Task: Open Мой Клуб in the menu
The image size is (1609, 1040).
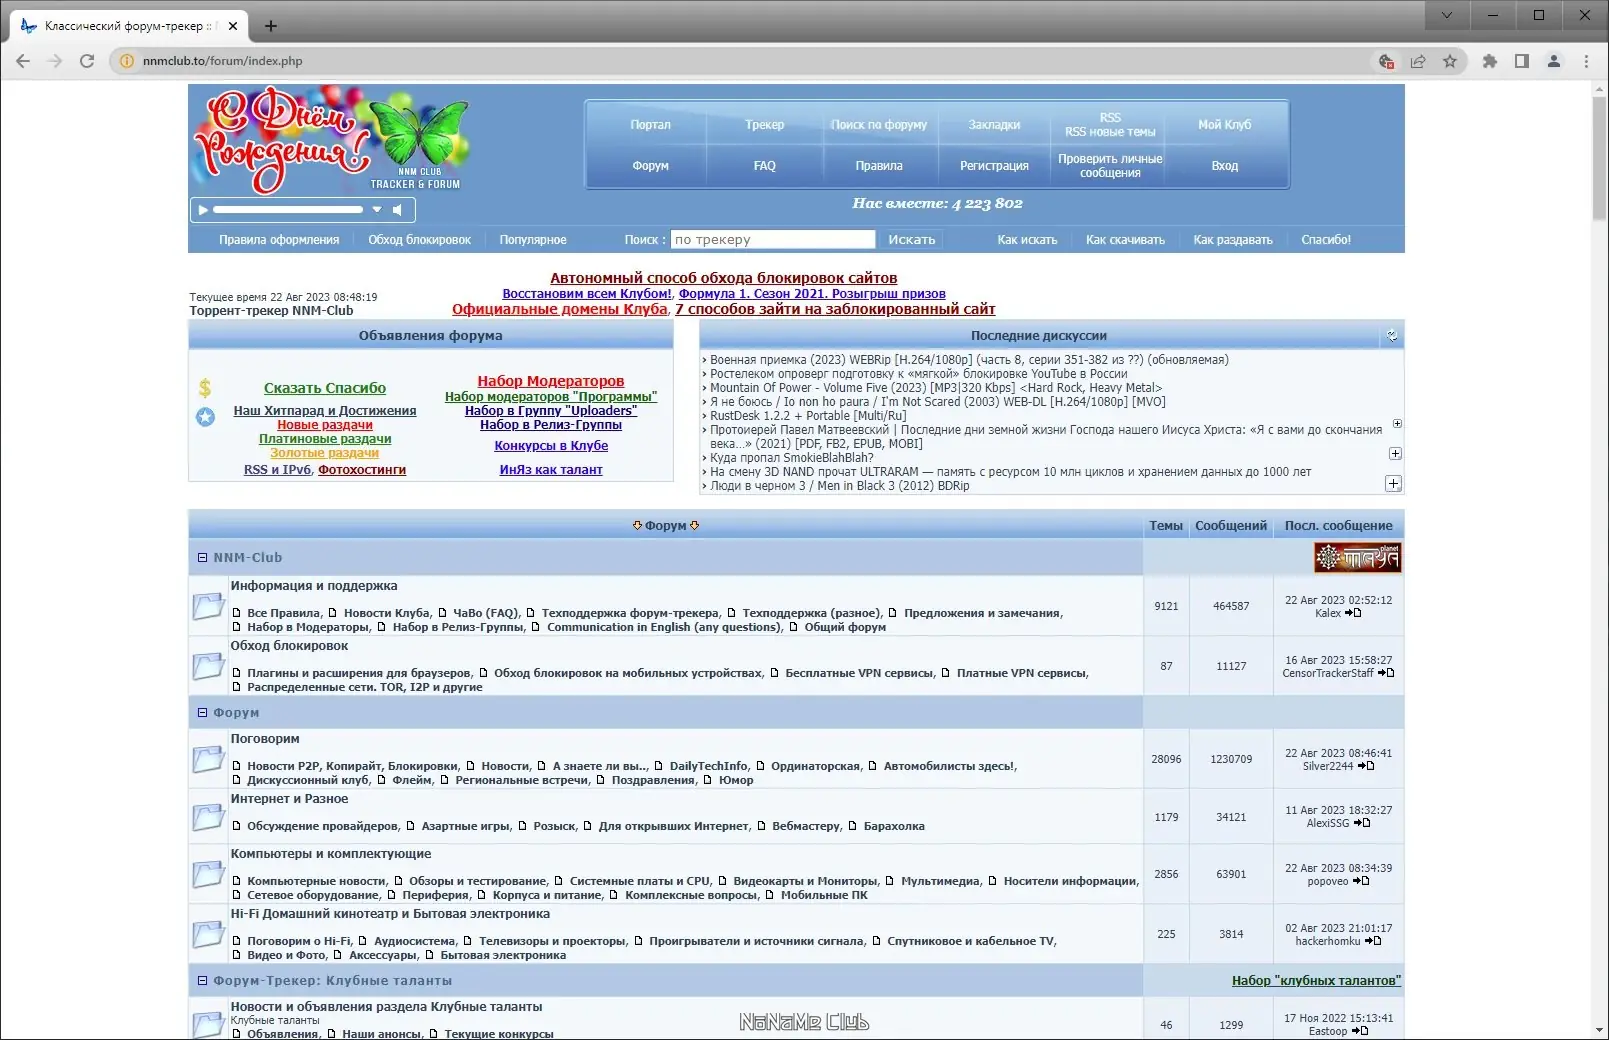Action: 1225,125
